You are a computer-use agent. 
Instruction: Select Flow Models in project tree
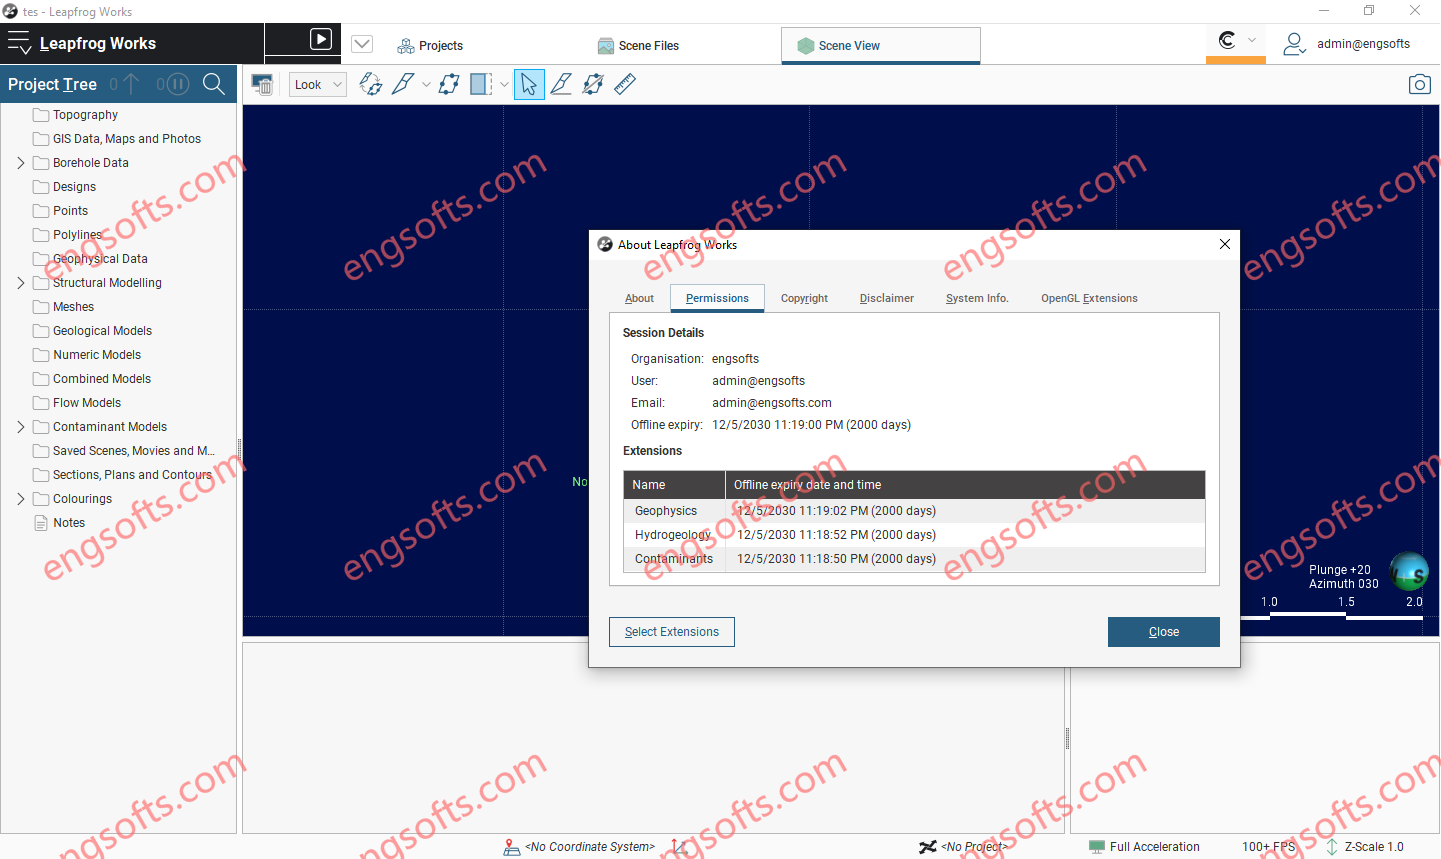tap(87, 403)
